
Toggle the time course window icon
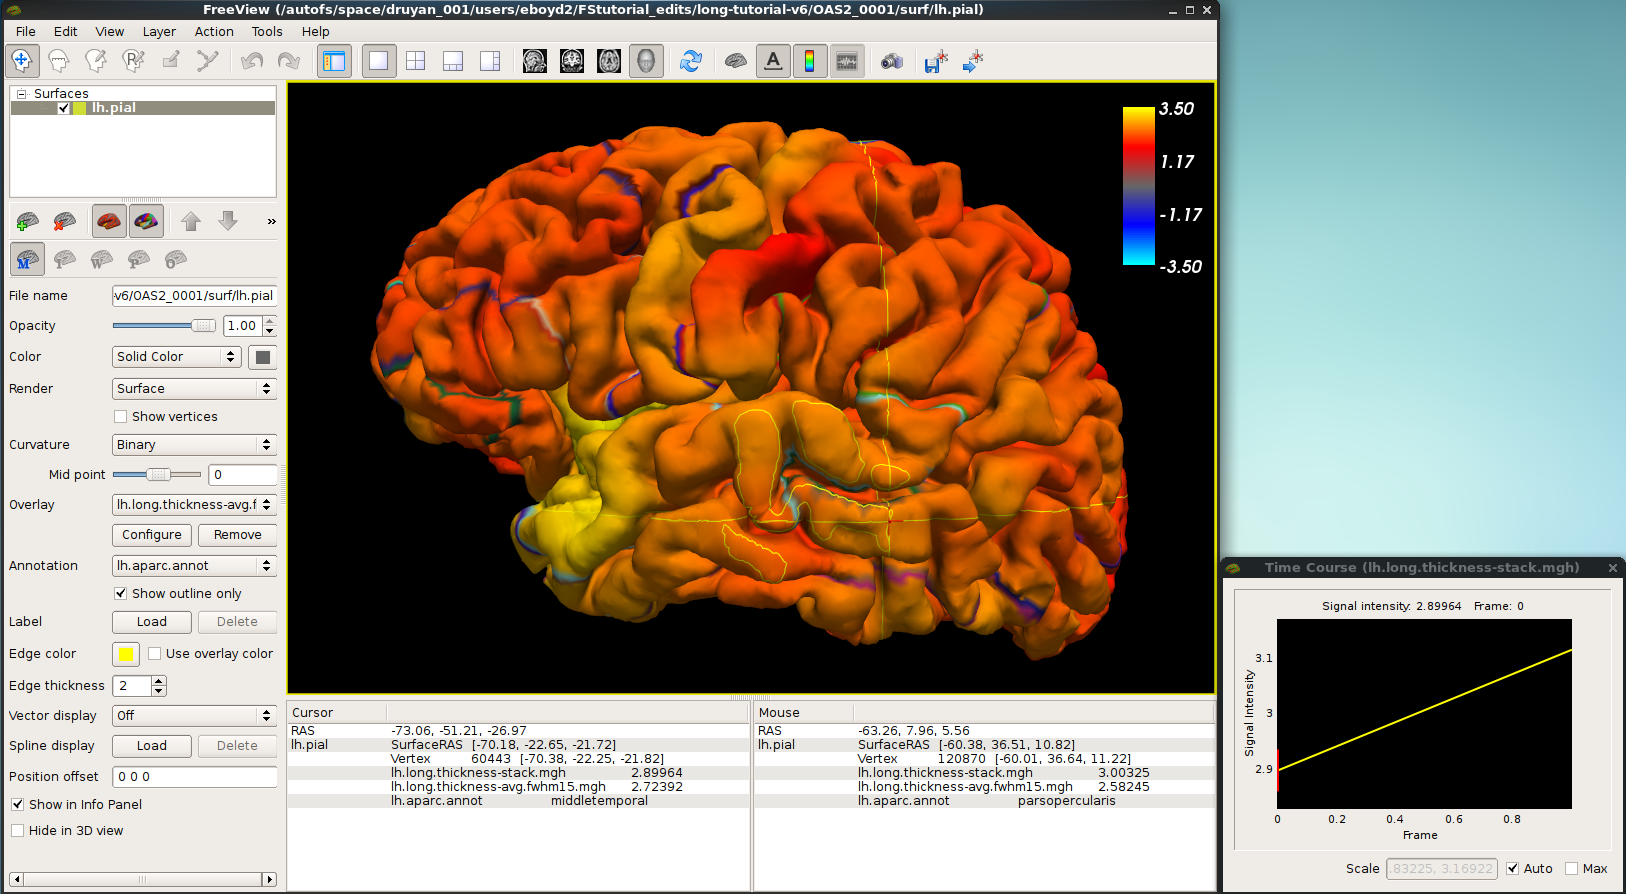tap(846, 61)
